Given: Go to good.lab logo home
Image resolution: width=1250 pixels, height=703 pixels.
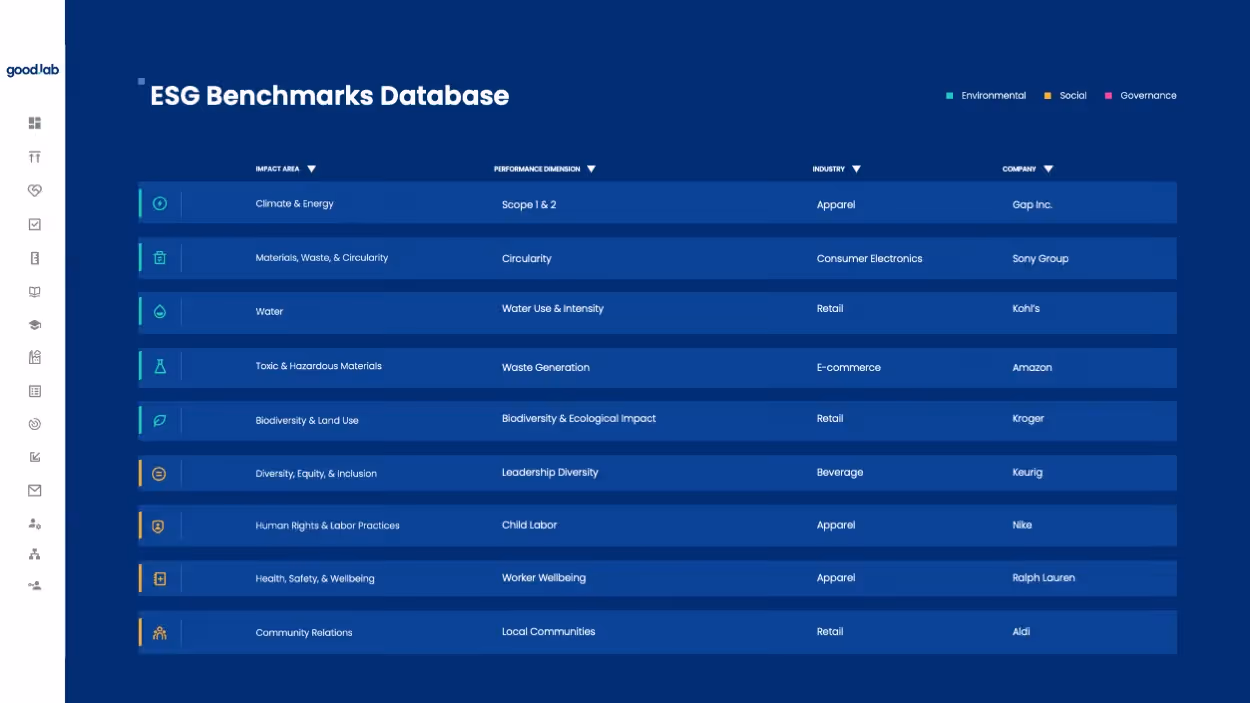Looking at the screenshot, I should tap(33, 70).
